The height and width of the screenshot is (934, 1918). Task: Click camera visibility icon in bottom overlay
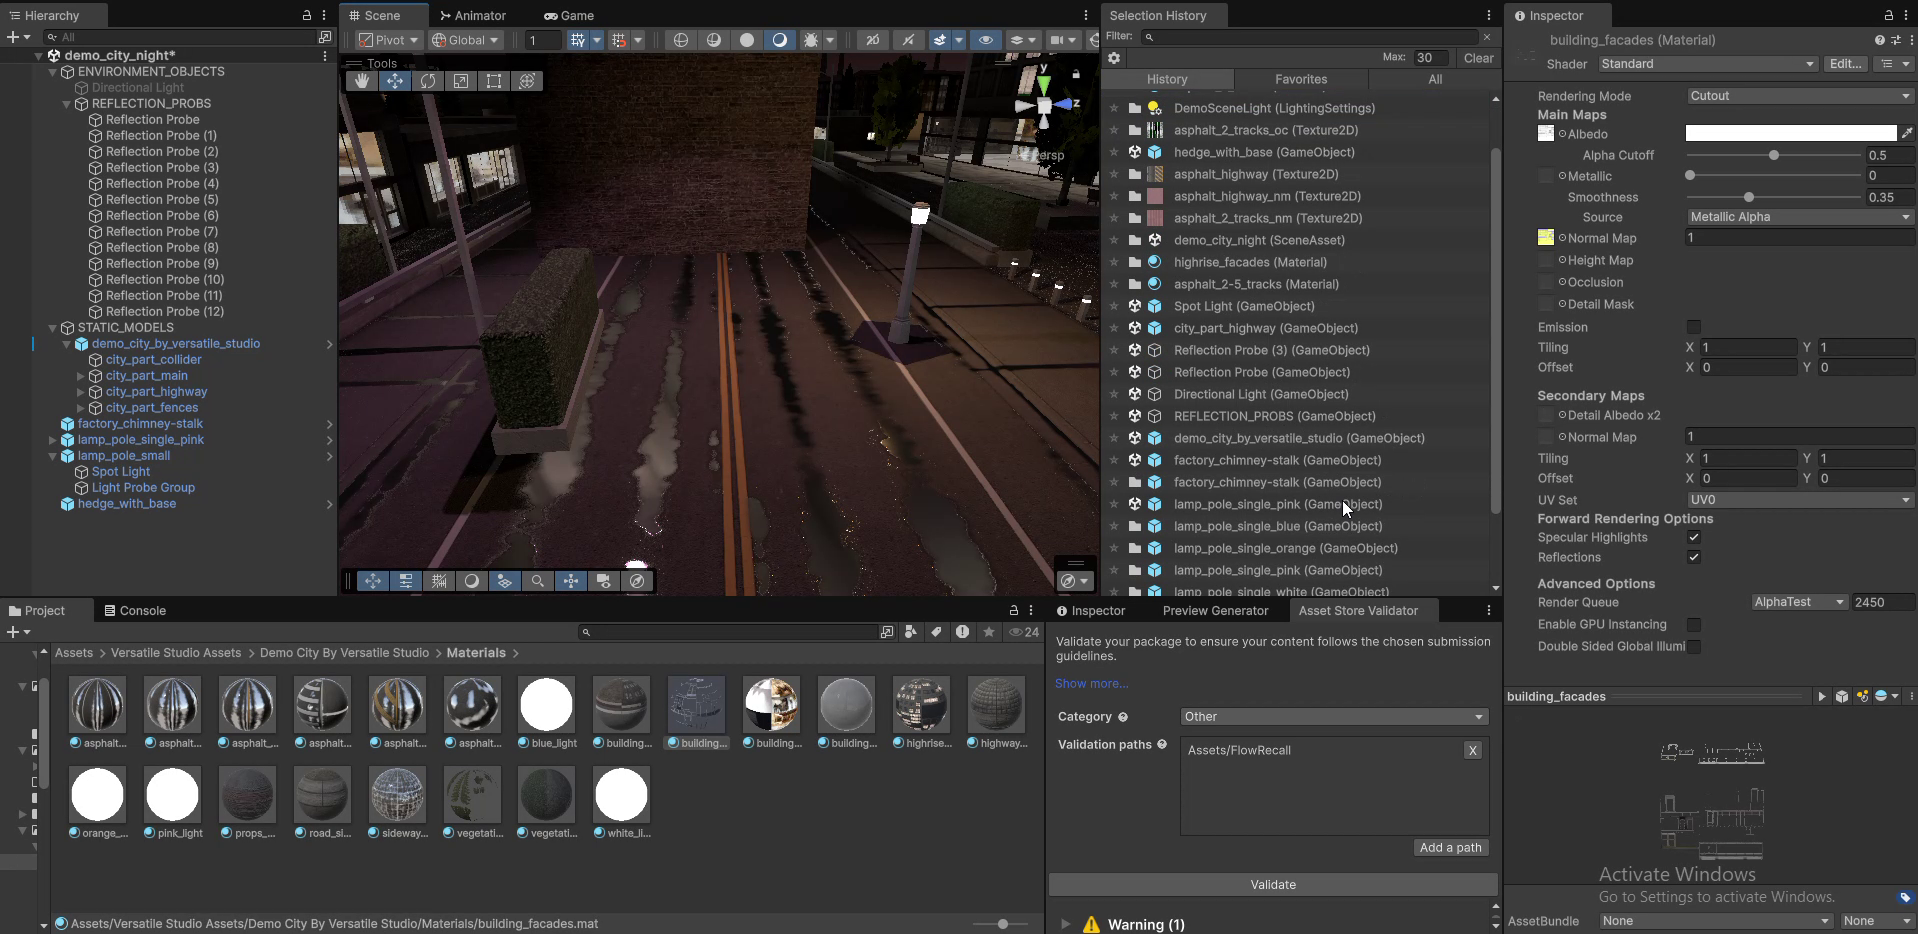click(604, 581)
